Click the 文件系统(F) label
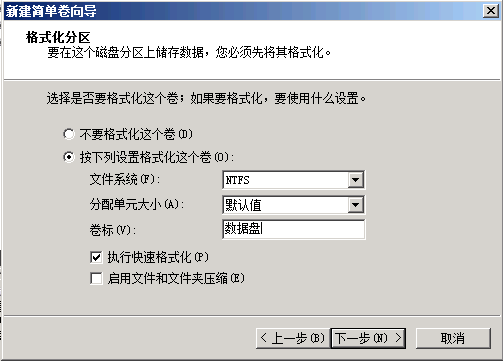Viewport: 503px width, 361px height. pyautogui.click(x=125, y=180)
